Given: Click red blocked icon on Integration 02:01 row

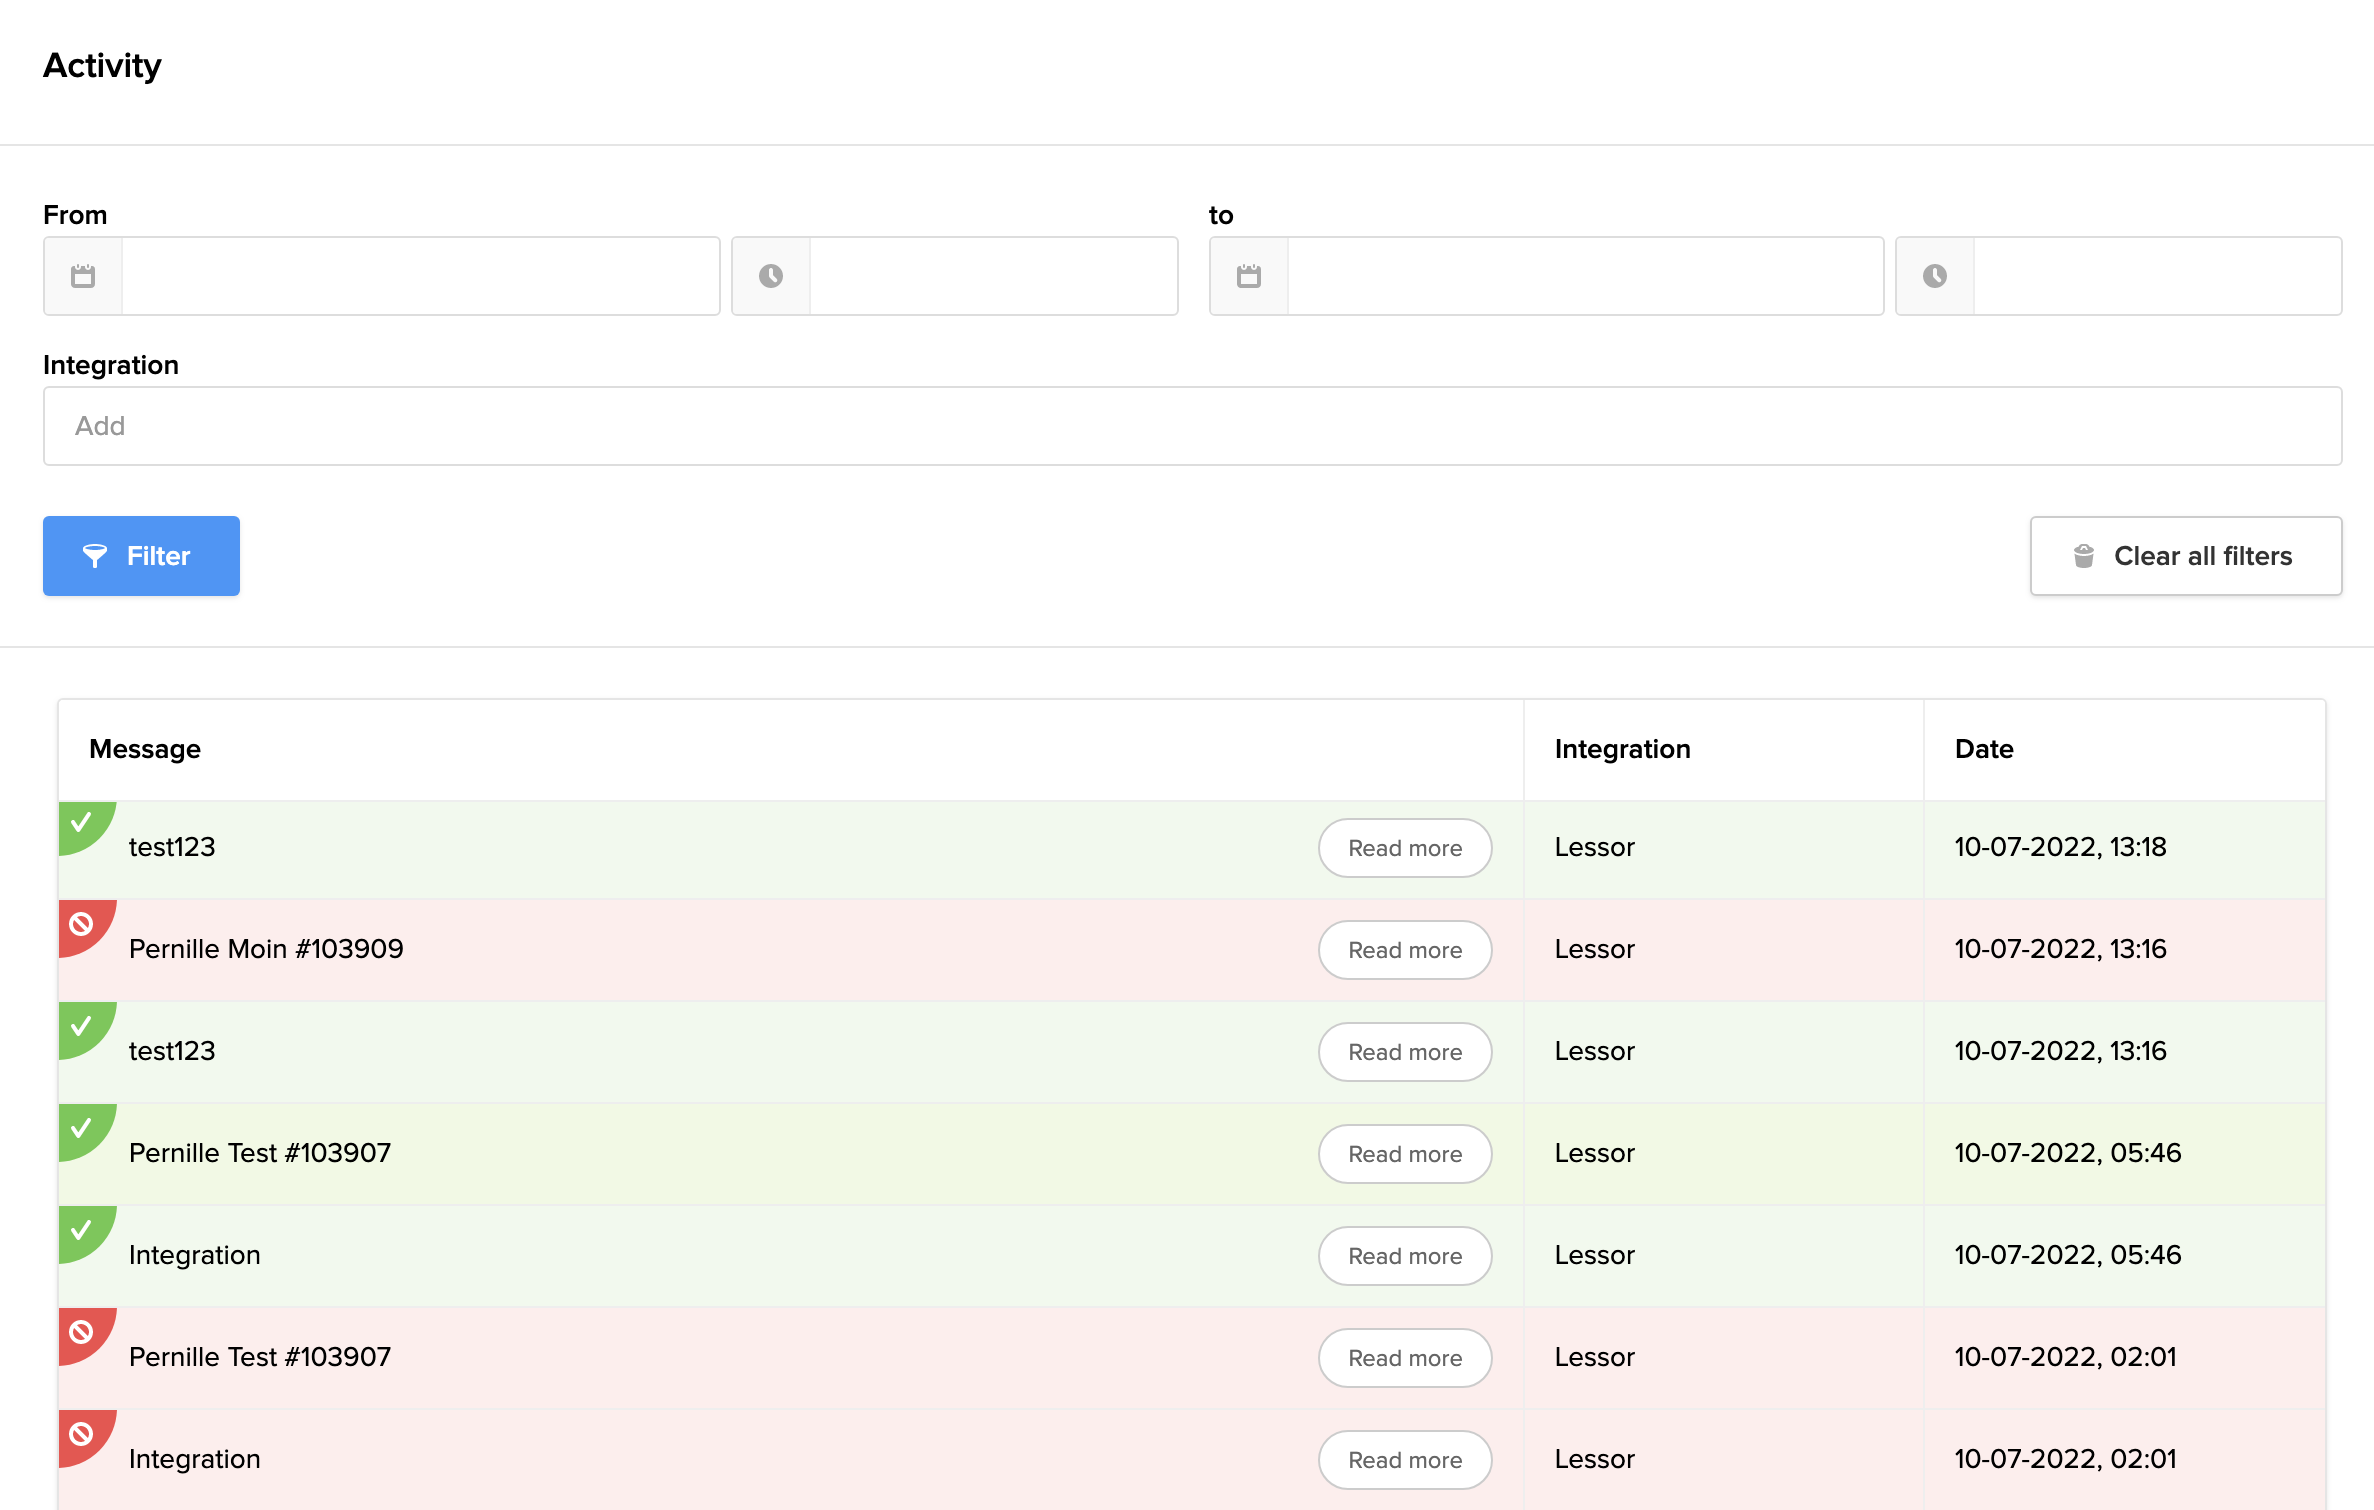Looking at the screenshot, I should tap(82, 1435).
